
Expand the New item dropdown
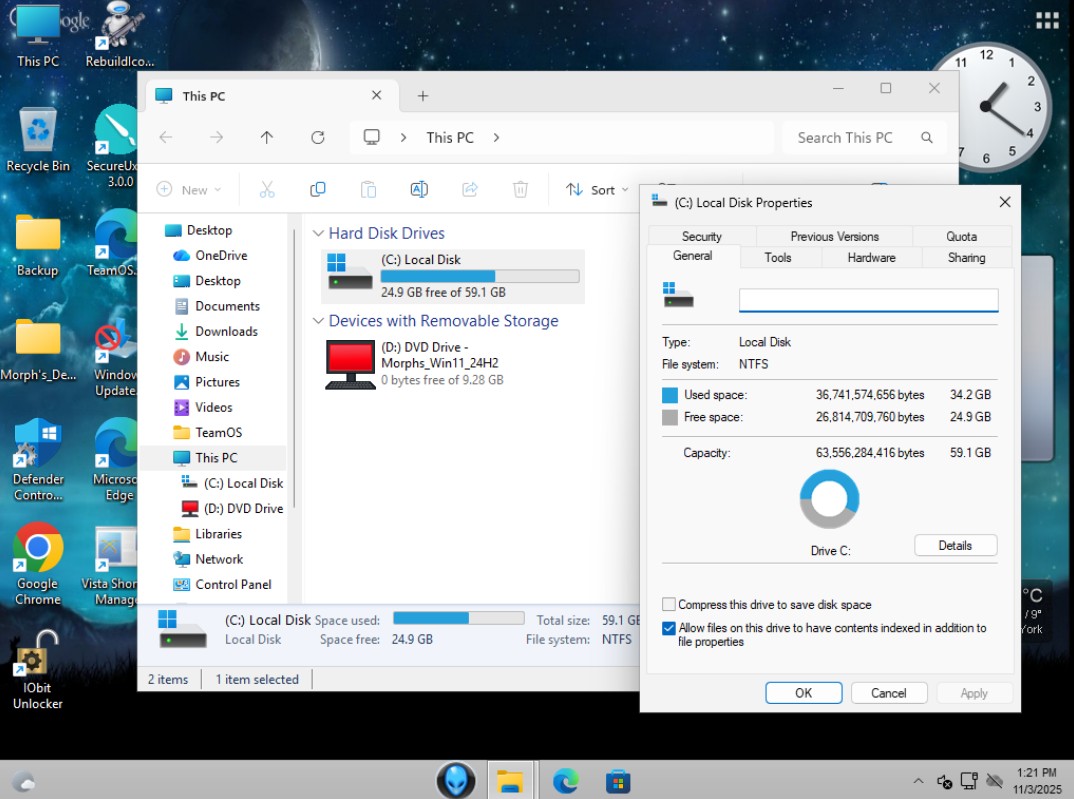[189, 190]
